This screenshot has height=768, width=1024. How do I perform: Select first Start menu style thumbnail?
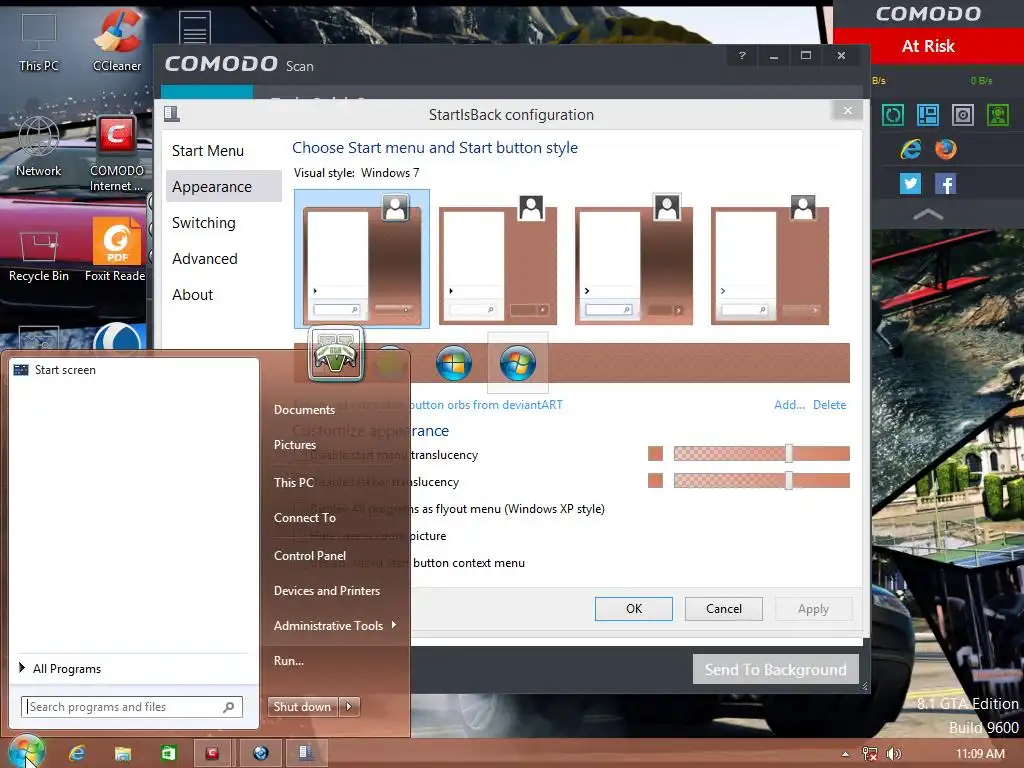[362, 259]
